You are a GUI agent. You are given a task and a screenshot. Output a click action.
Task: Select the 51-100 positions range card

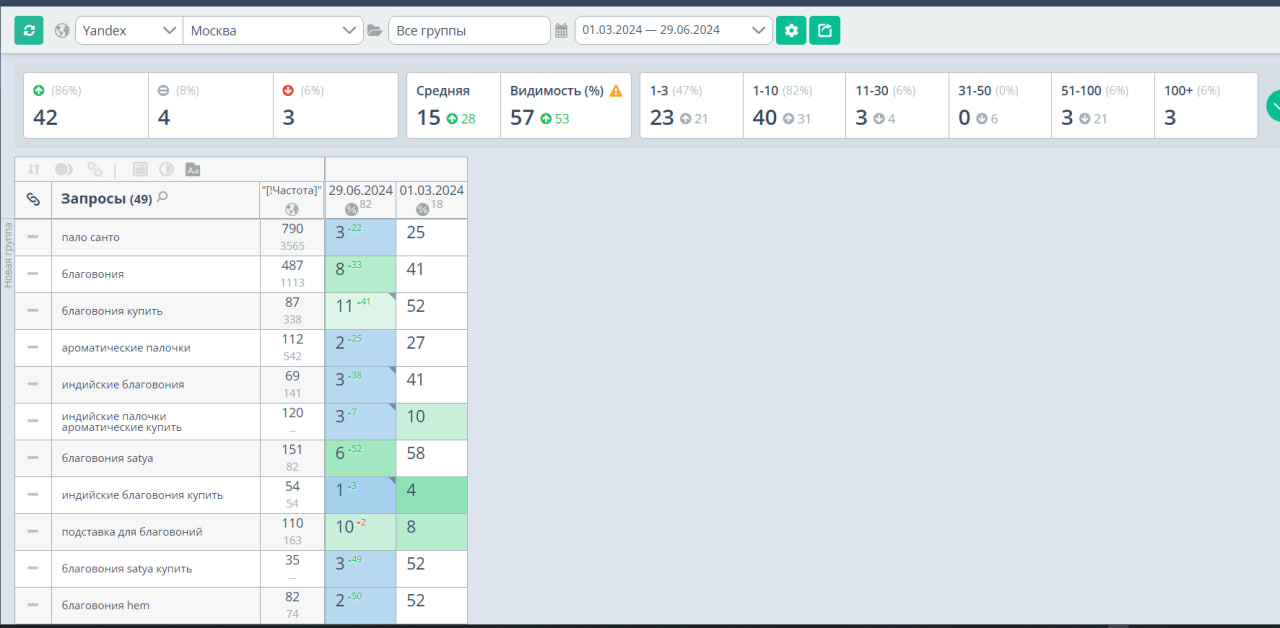coord(1103,105)
